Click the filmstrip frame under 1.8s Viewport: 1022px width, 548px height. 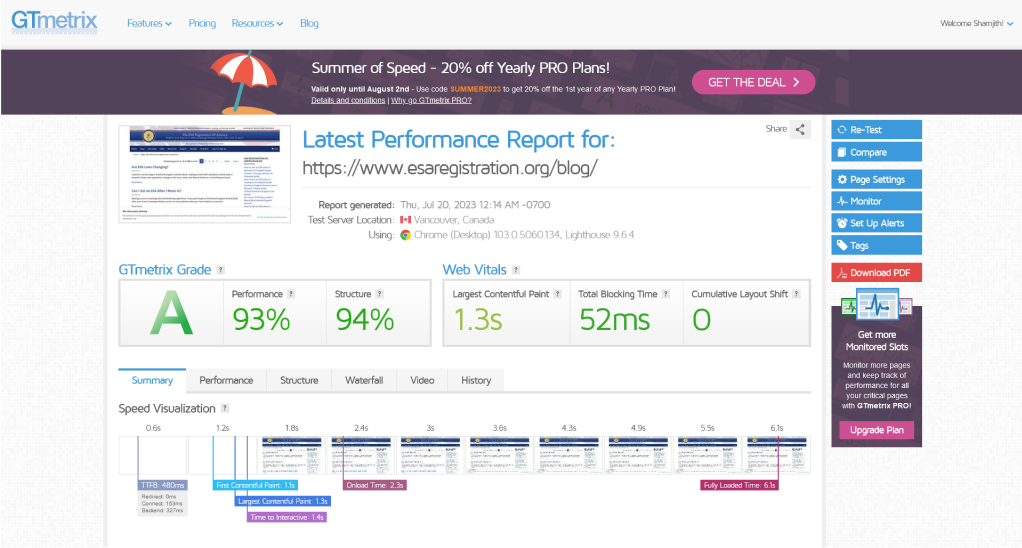[292, 455]
